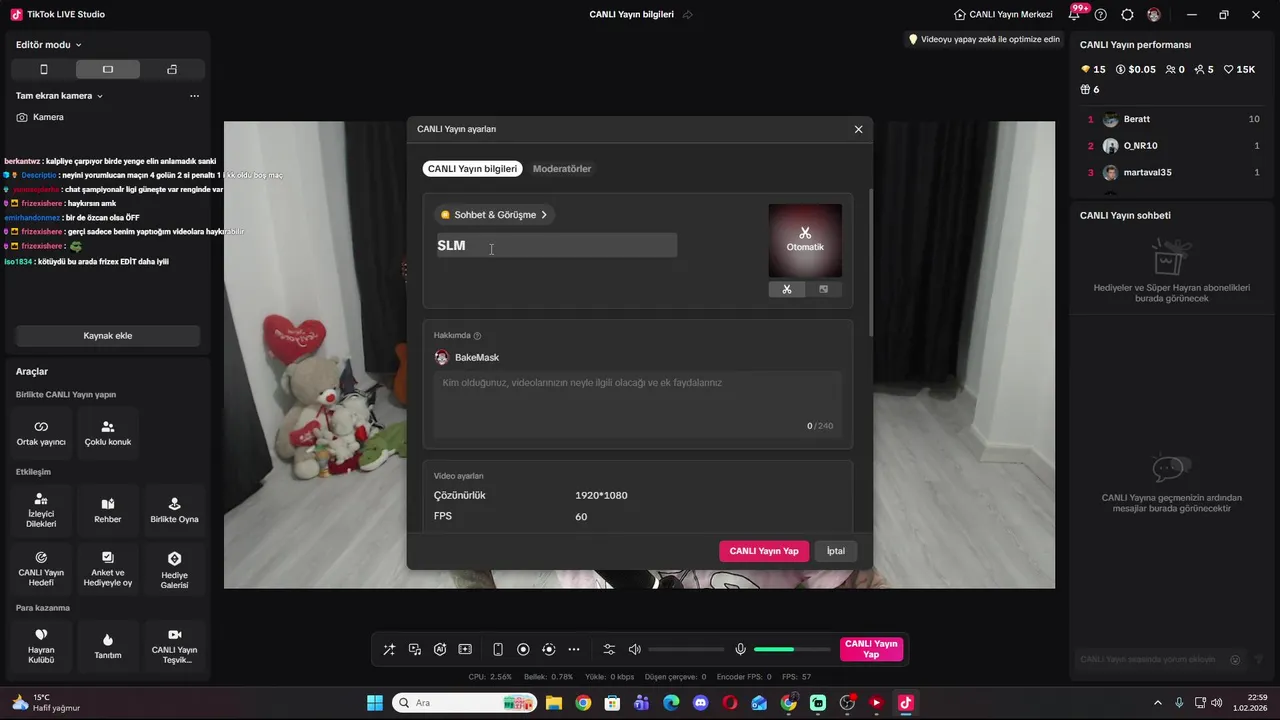The width and height of the screenshot is (1280, 720).
Task: Open Birlikte Oyna
Action: pos(175,511)
